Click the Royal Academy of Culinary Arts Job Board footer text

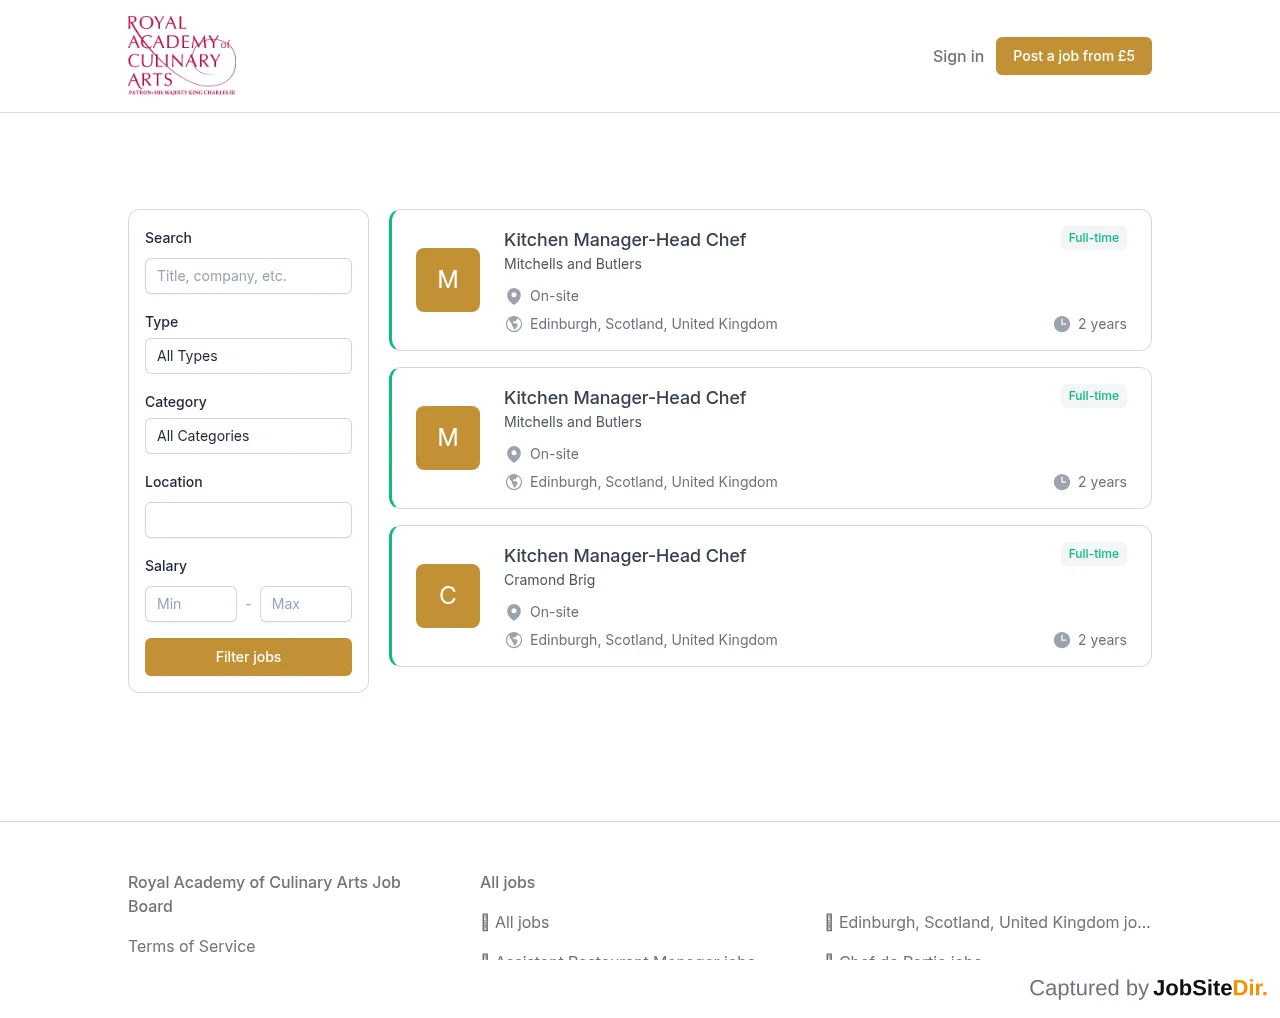pos(264,894)
